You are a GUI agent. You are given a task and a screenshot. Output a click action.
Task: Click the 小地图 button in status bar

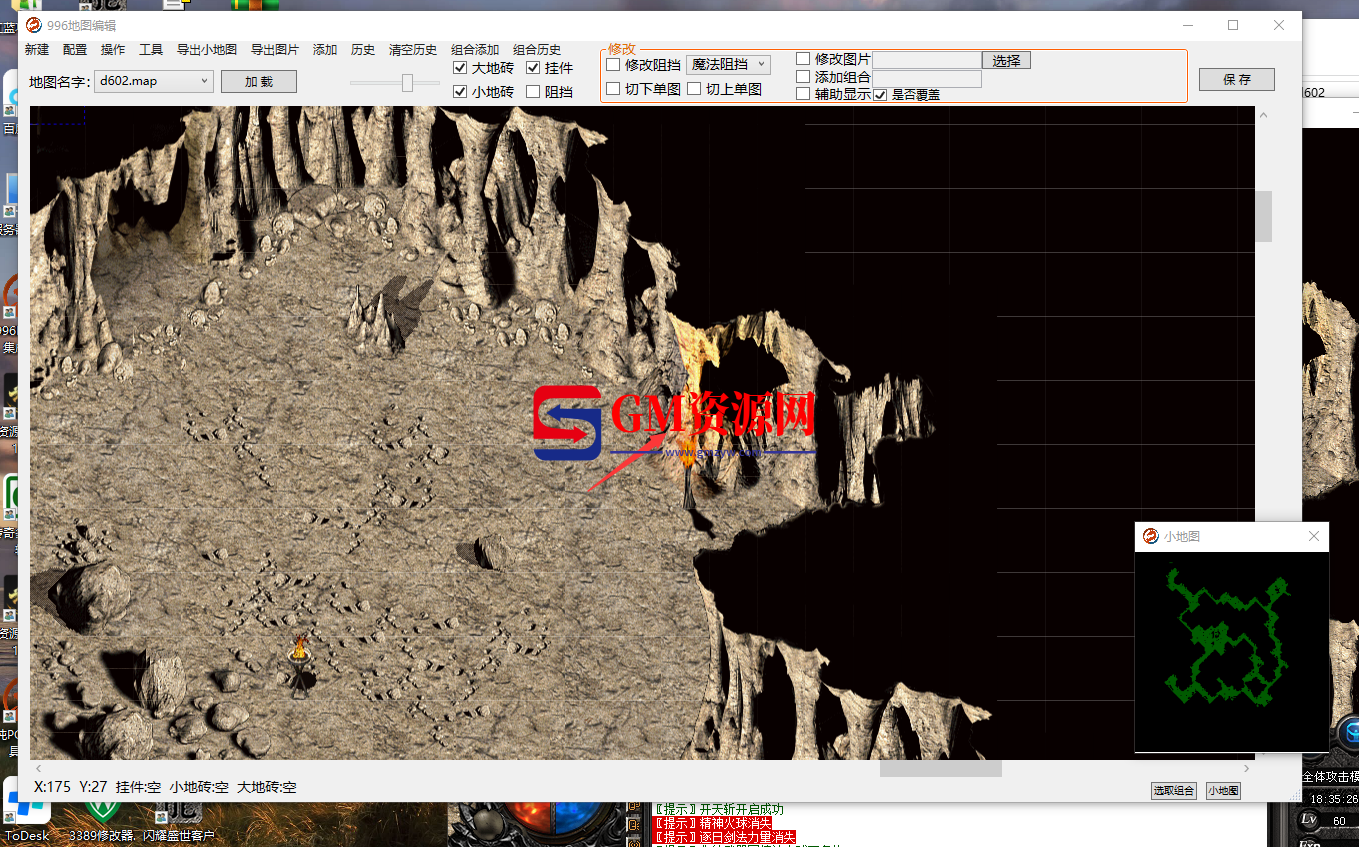[1223, 791]
